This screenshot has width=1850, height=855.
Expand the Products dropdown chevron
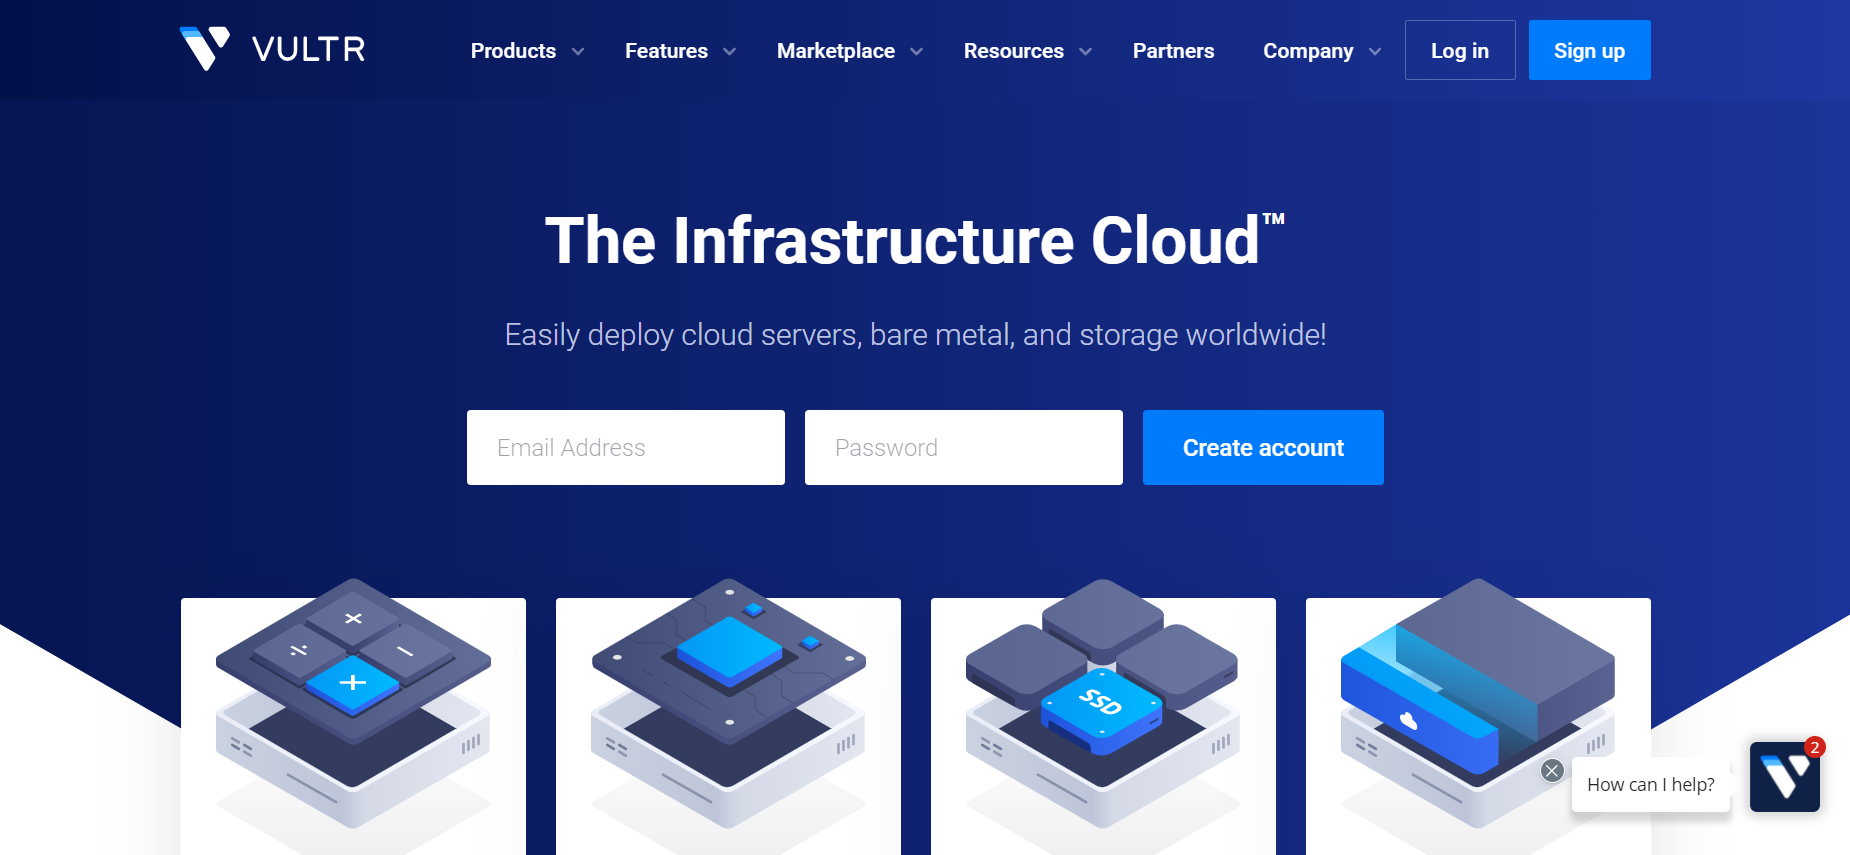(x=578, y=51)
